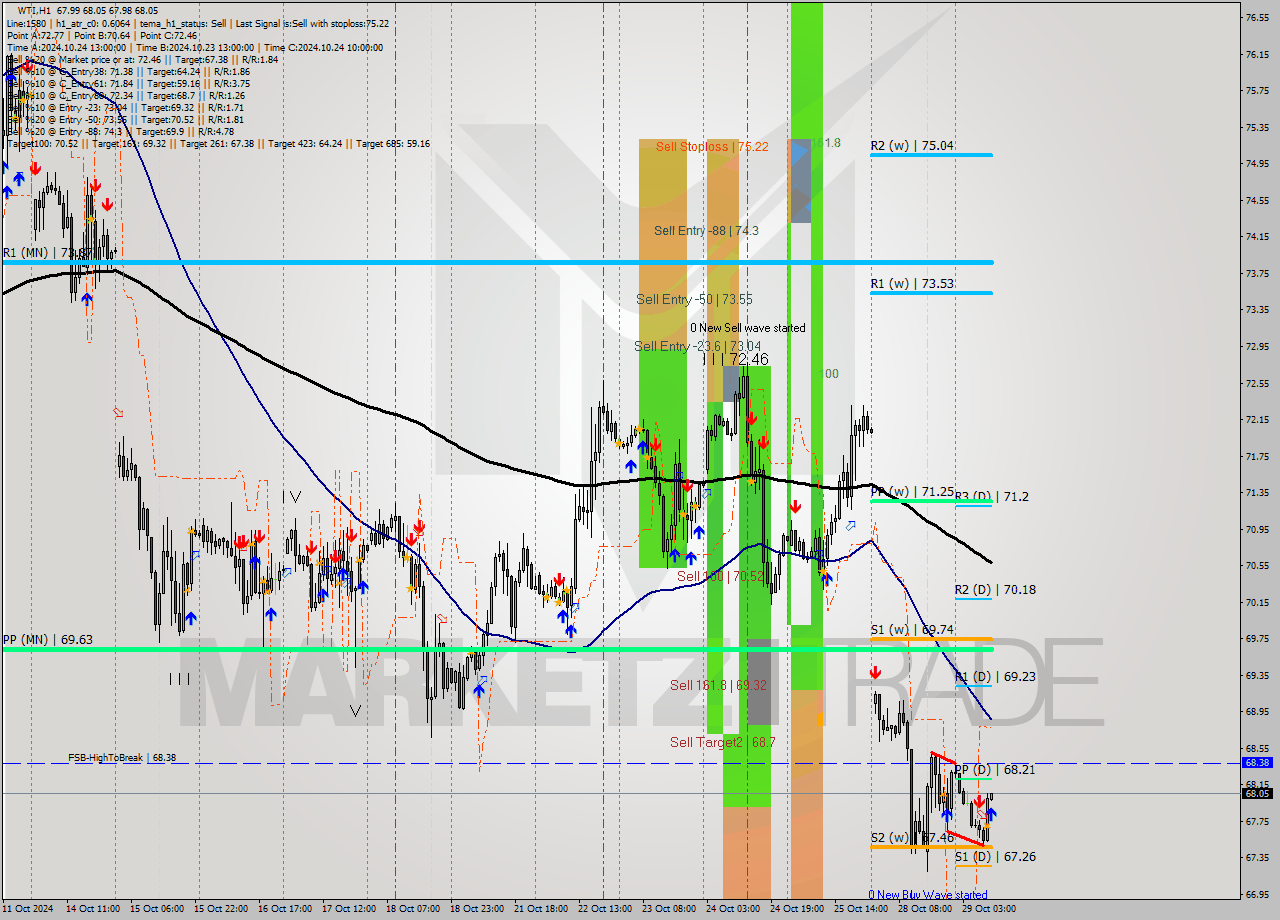
Task: Click the 'Sell 161.8 | 69.32' label
Action: tap(718, 685)
